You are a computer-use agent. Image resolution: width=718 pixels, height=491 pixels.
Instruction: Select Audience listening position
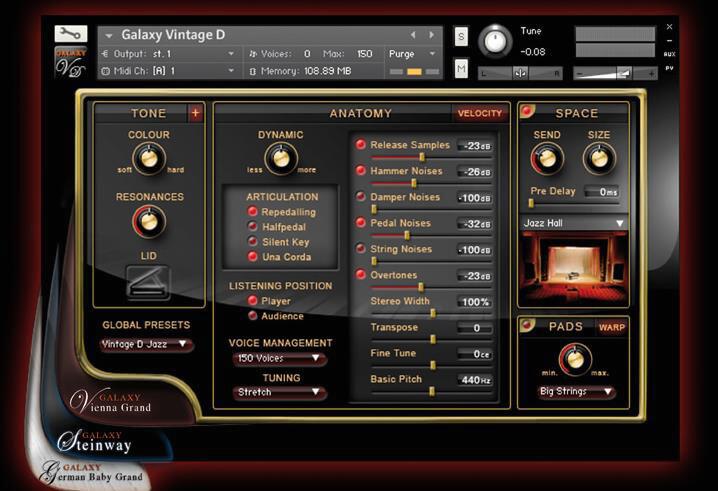tap(252, 316)
